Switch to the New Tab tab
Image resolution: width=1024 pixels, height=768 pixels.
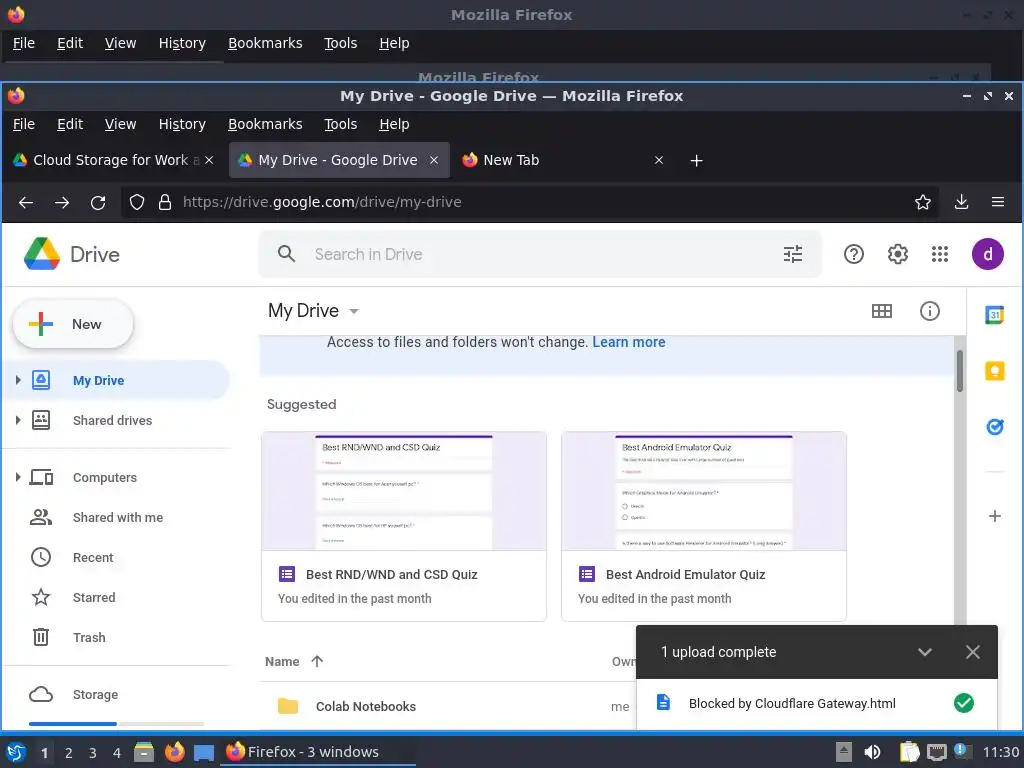(563, 160)
